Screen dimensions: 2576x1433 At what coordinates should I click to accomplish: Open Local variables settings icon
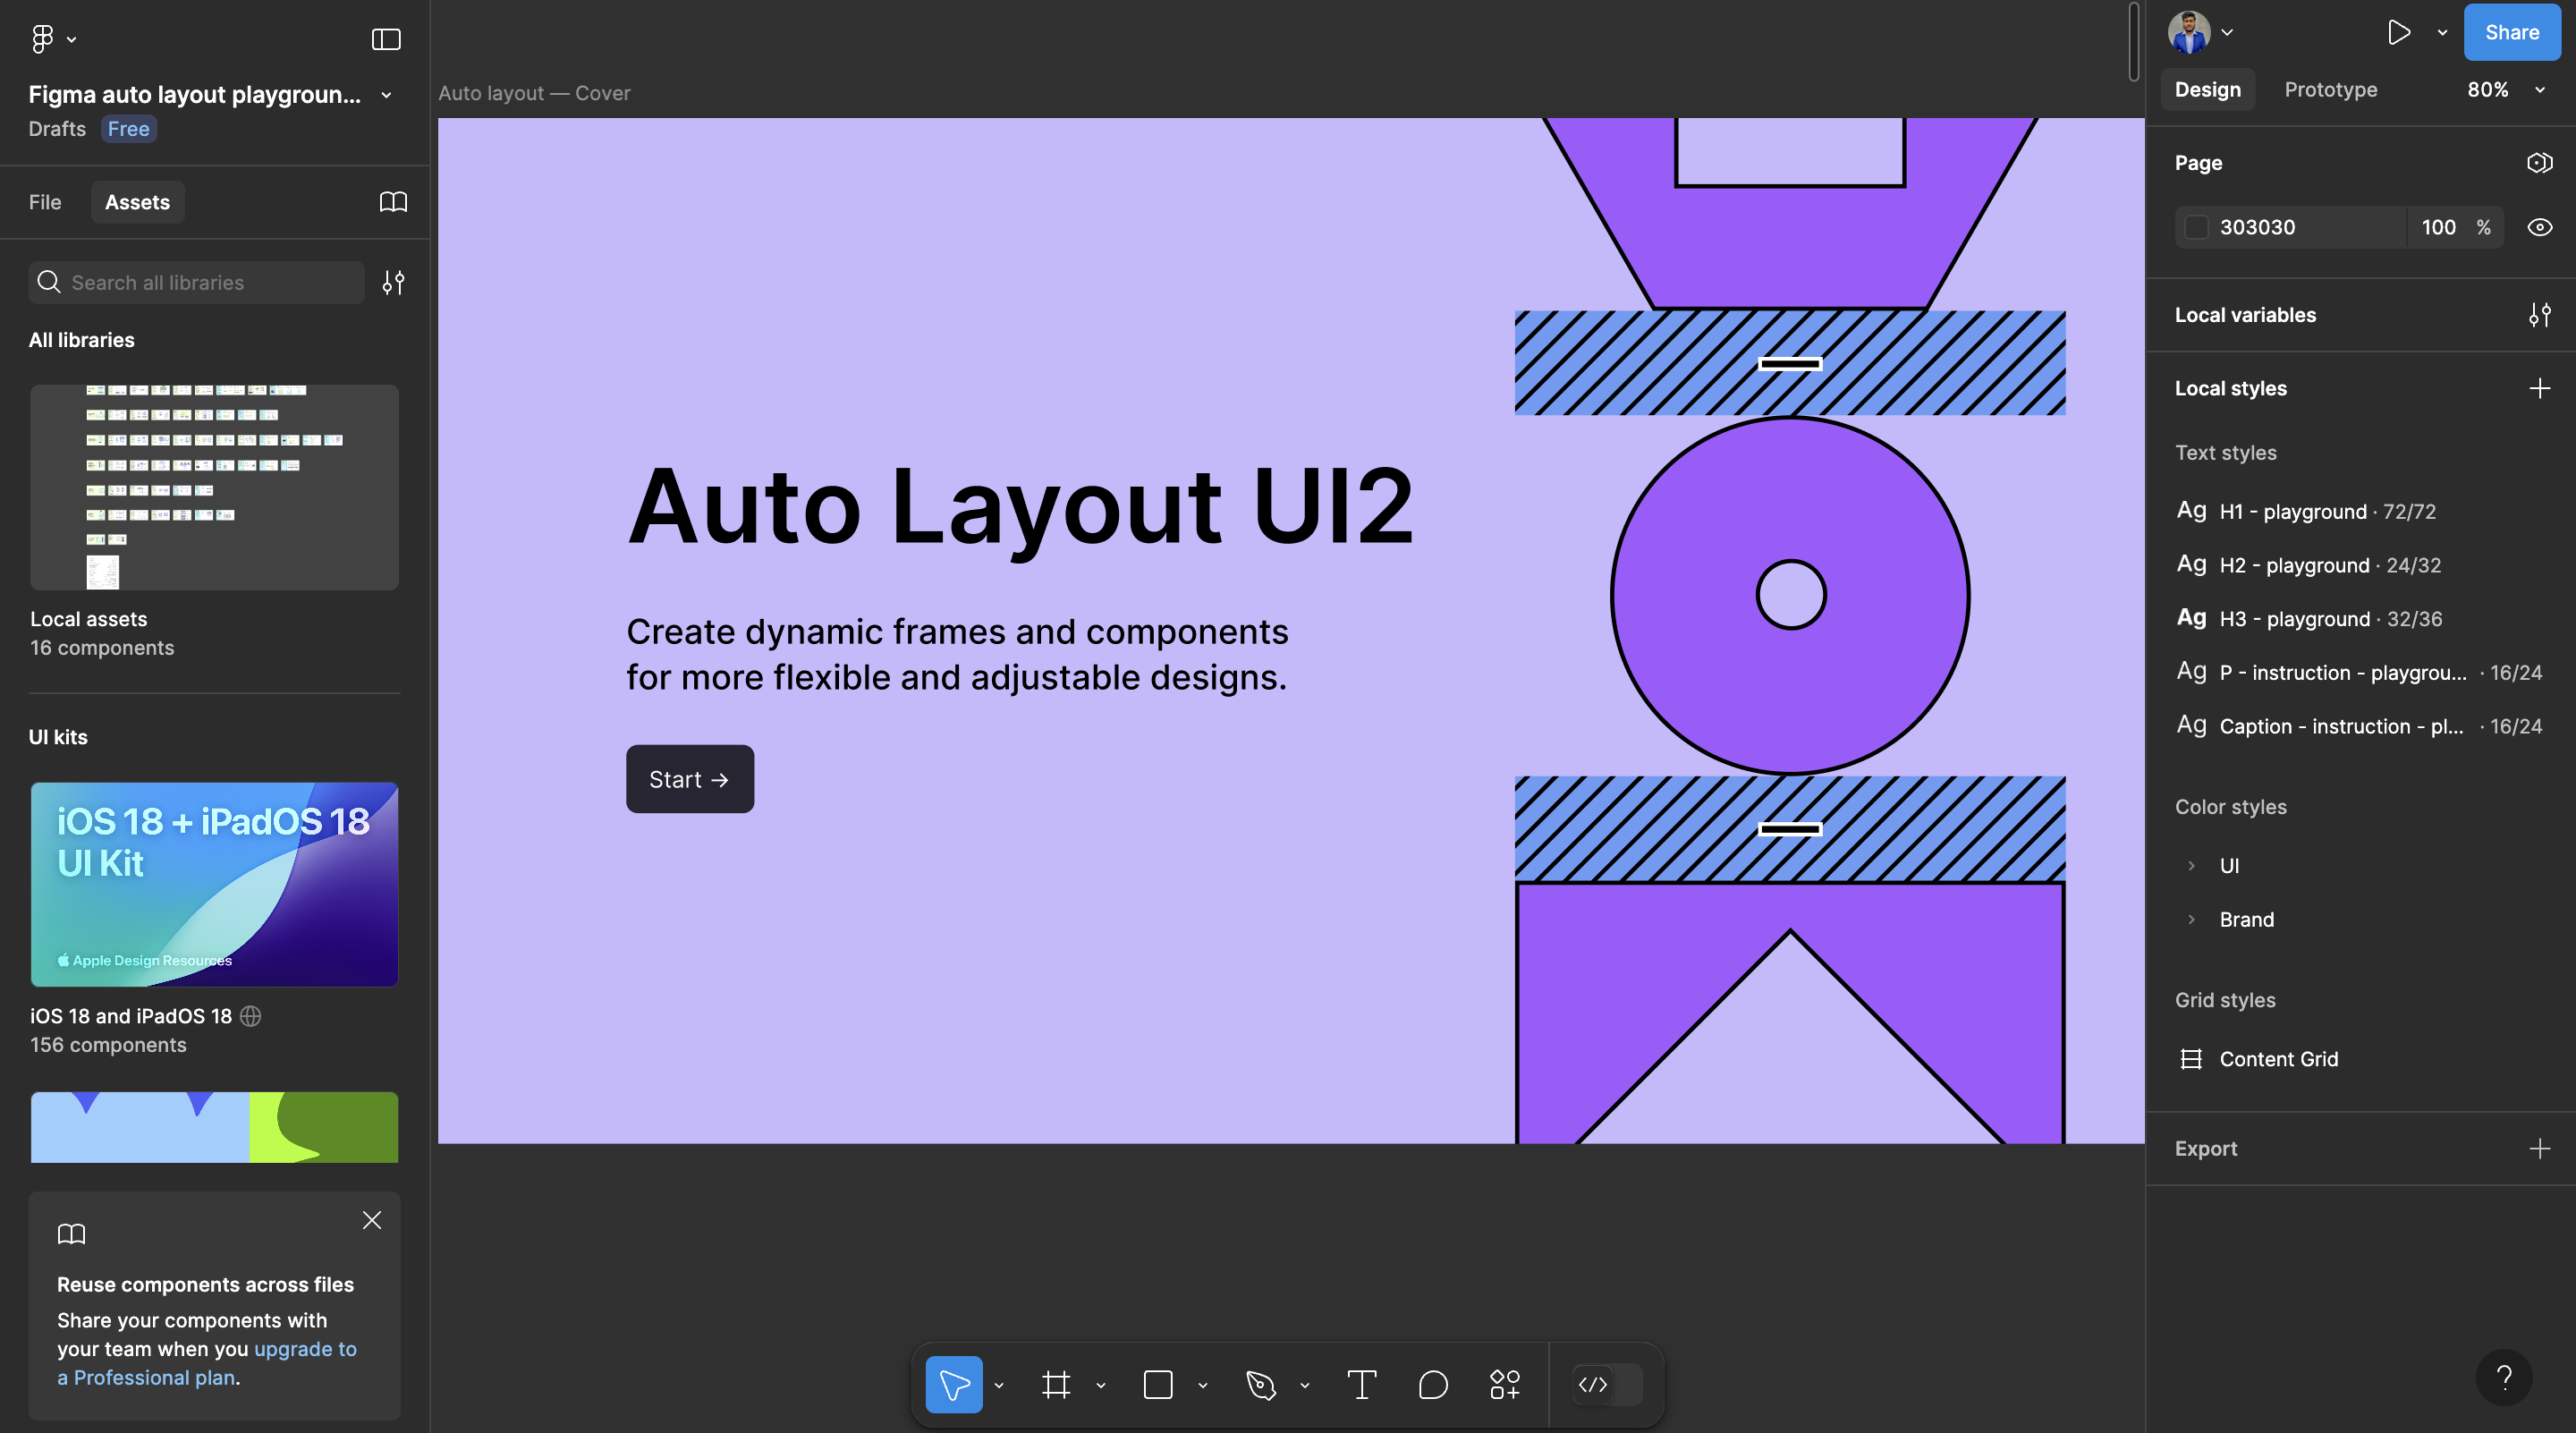[2540, 315]
